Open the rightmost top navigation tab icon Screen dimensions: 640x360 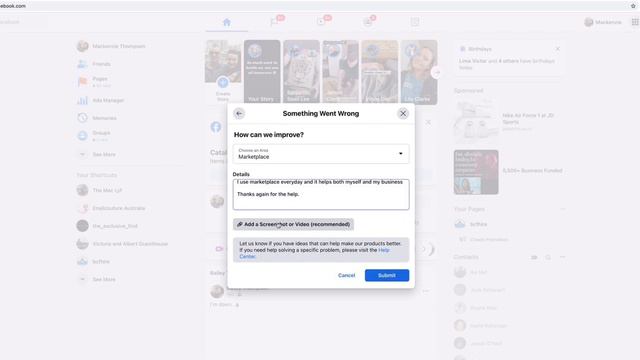[415, 22]
